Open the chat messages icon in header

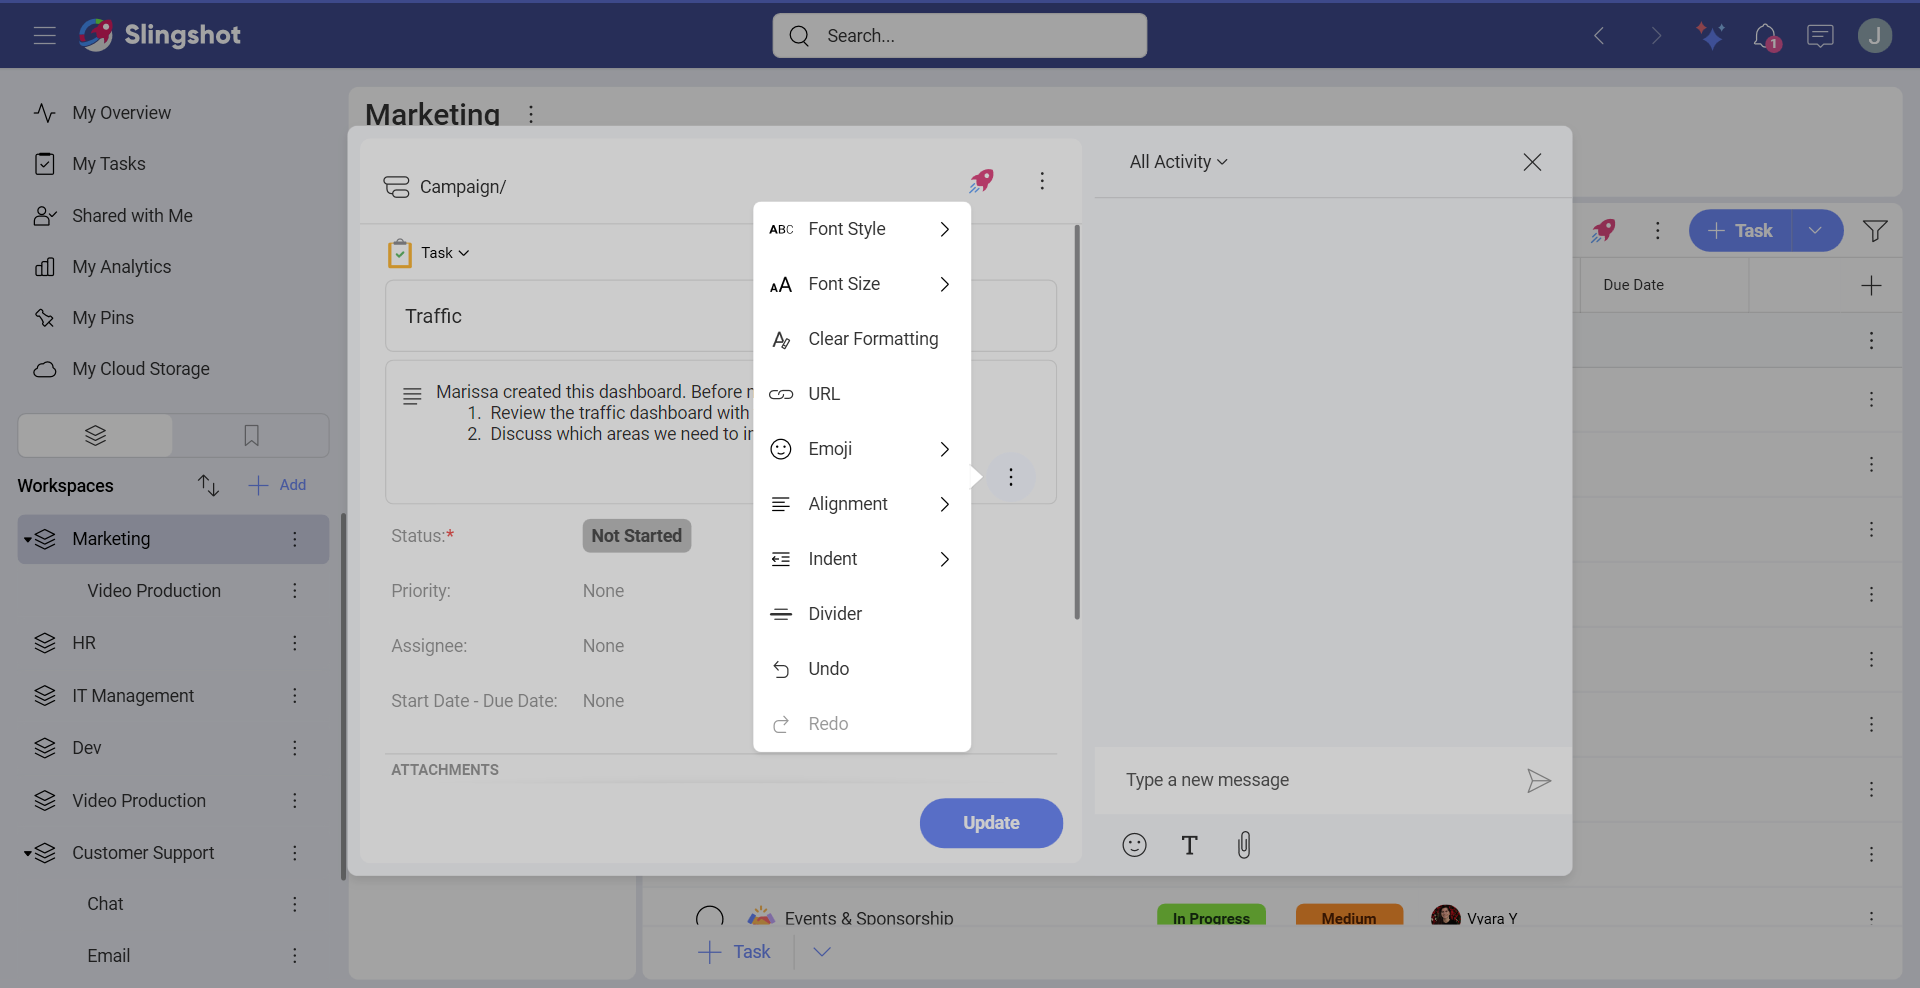(1820, 36)
